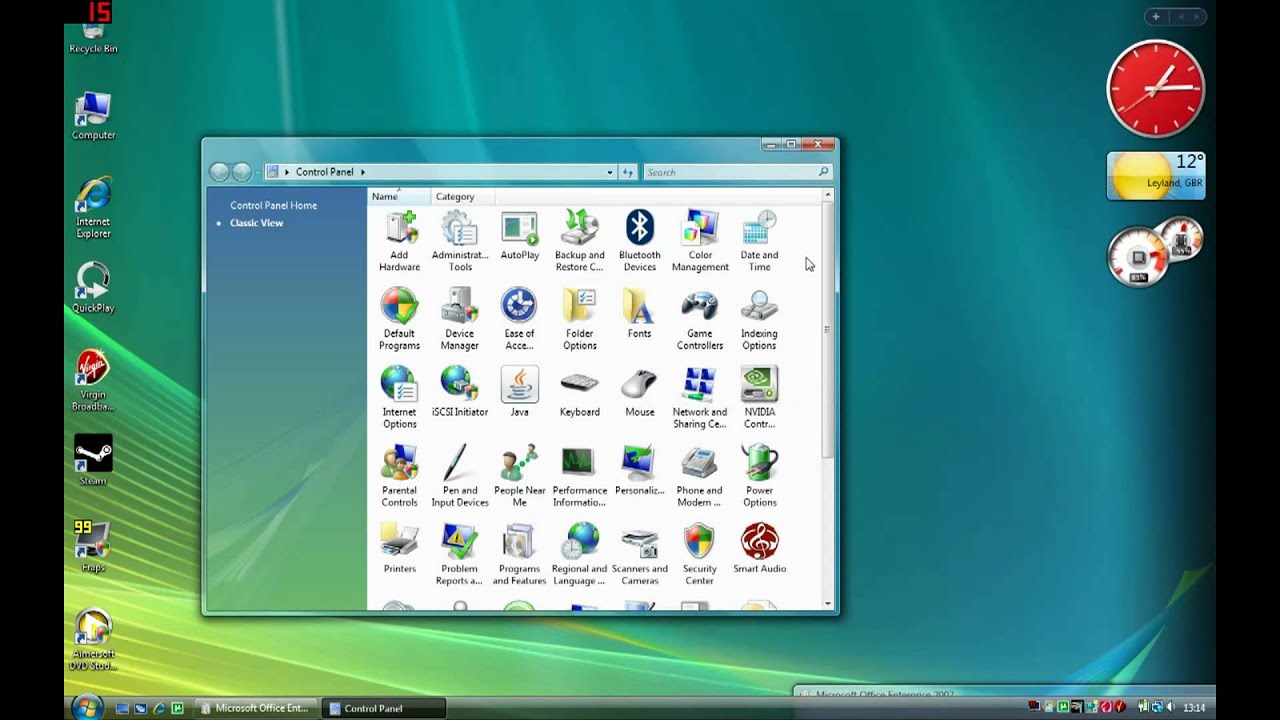
Task: Open the Mouse settings icon
Action: pos(639,387)
